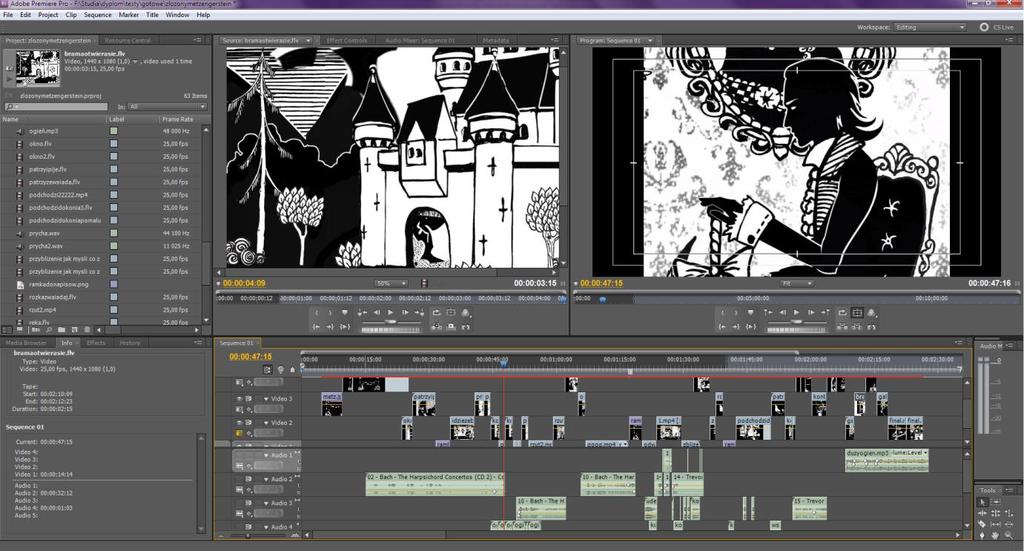Collapse the Audio 1 track
This screenshot has width=1024, height=551.
click(x=266, y=456)
